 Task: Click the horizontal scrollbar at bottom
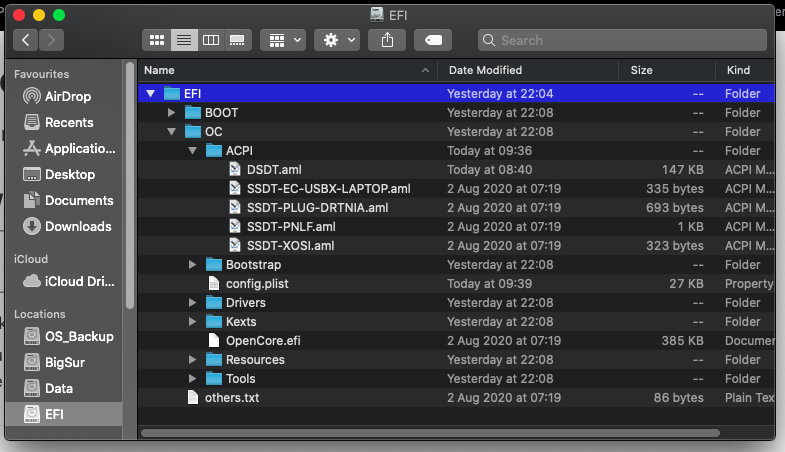(x=430, y=433)
